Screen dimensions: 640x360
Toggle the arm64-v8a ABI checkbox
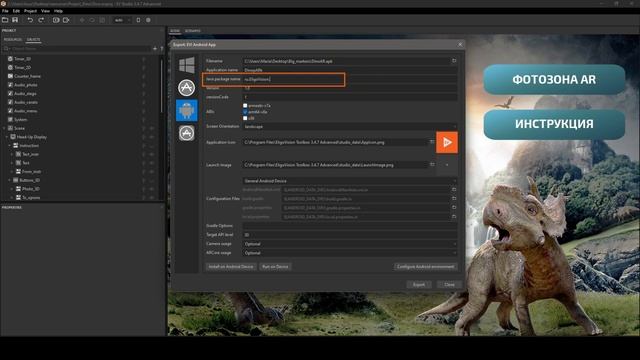pos(245,111)
